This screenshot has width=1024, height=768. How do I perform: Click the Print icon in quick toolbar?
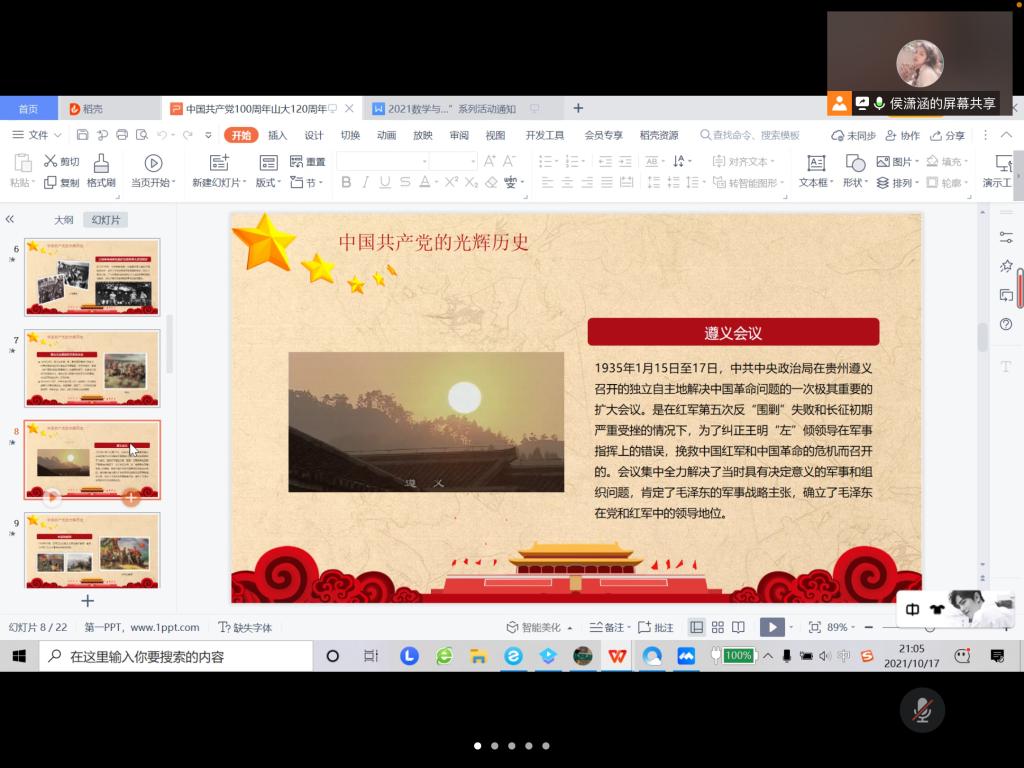point(122,135)
